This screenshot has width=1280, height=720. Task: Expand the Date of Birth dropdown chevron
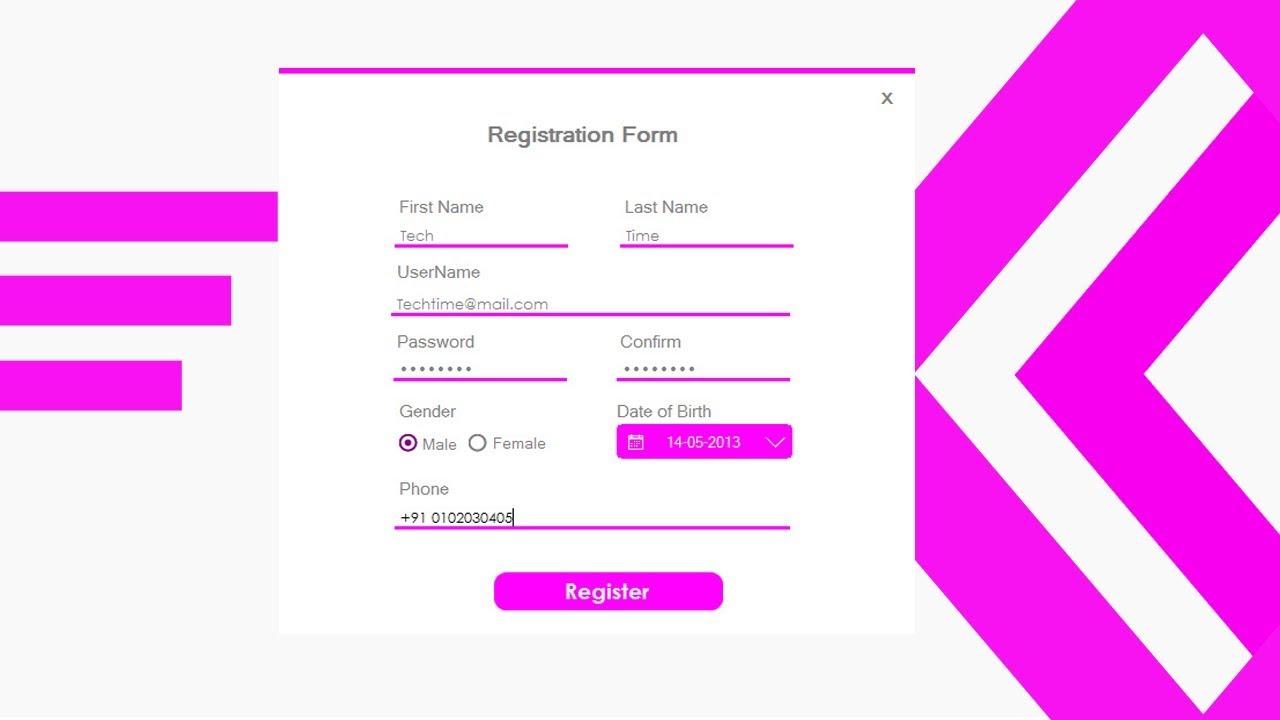775,442
